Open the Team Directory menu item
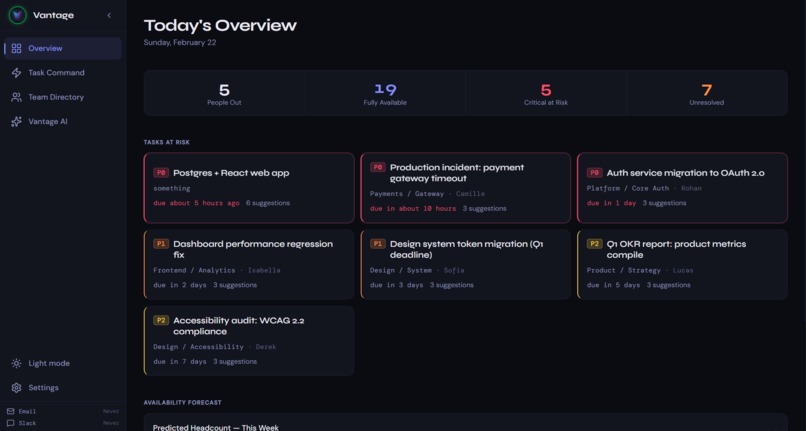The image size is (806, 431). click(x=63, y=97)
